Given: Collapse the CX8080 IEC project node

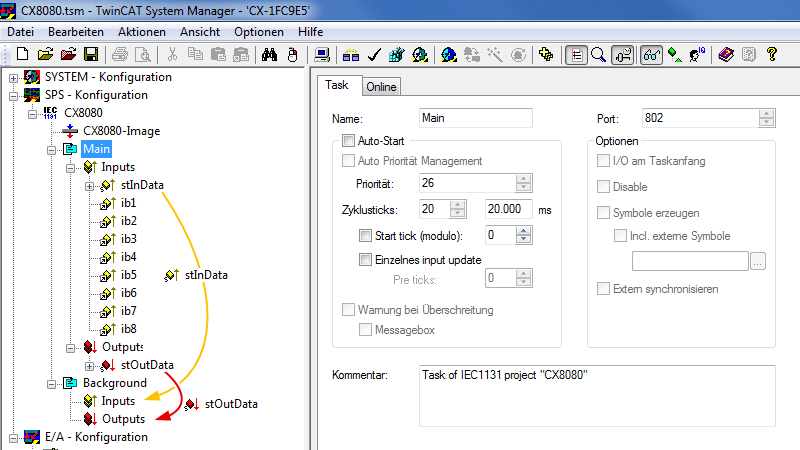Looking at the screenshot, I should click(x=32, y=114).
